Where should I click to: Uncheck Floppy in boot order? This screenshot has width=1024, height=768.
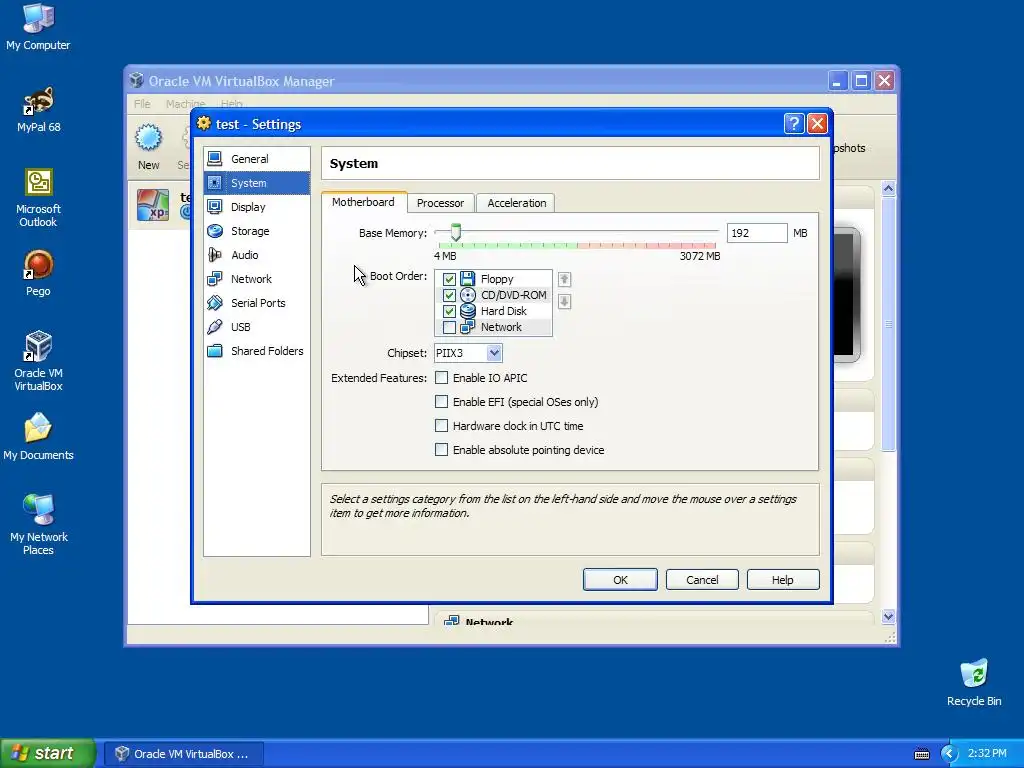click(x=449, y=279)
